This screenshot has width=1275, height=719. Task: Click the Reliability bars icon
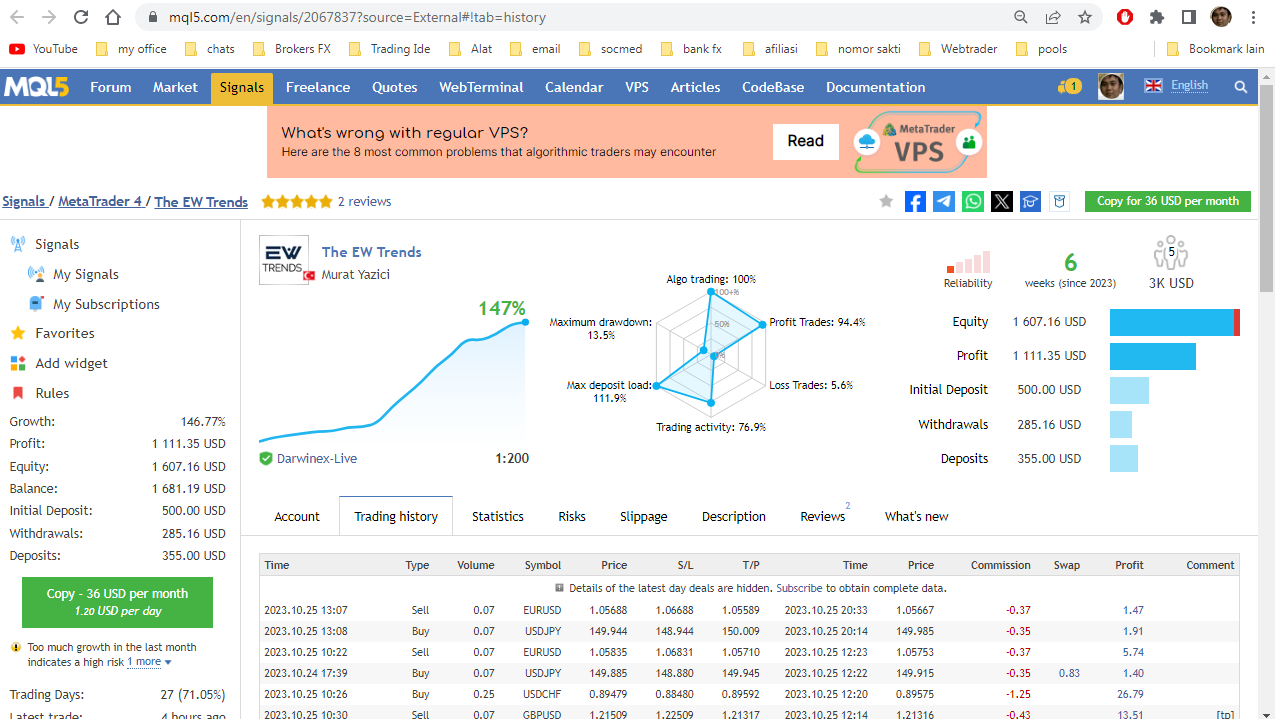point(968,262)
